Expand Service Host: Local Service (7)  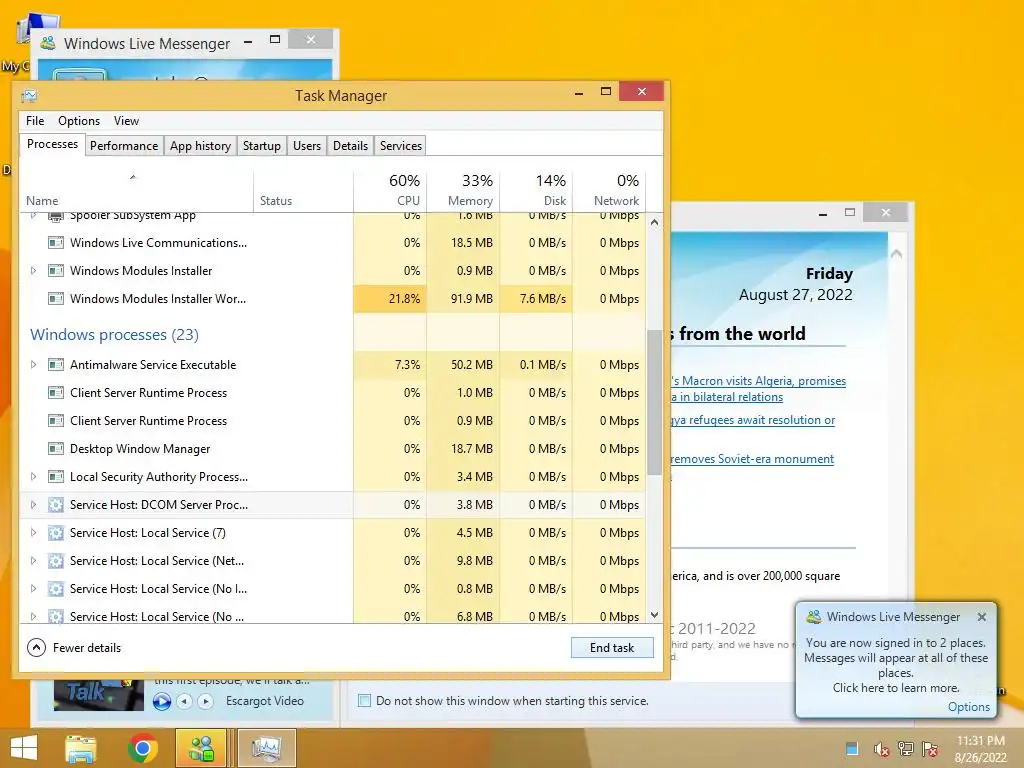(x=33, y=533)
